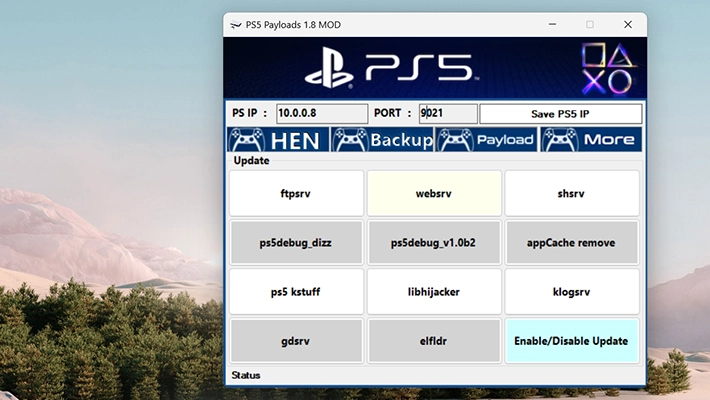Minimize the PS5 Payloads window
710x400 pixels.
click(x=552, y=24)
